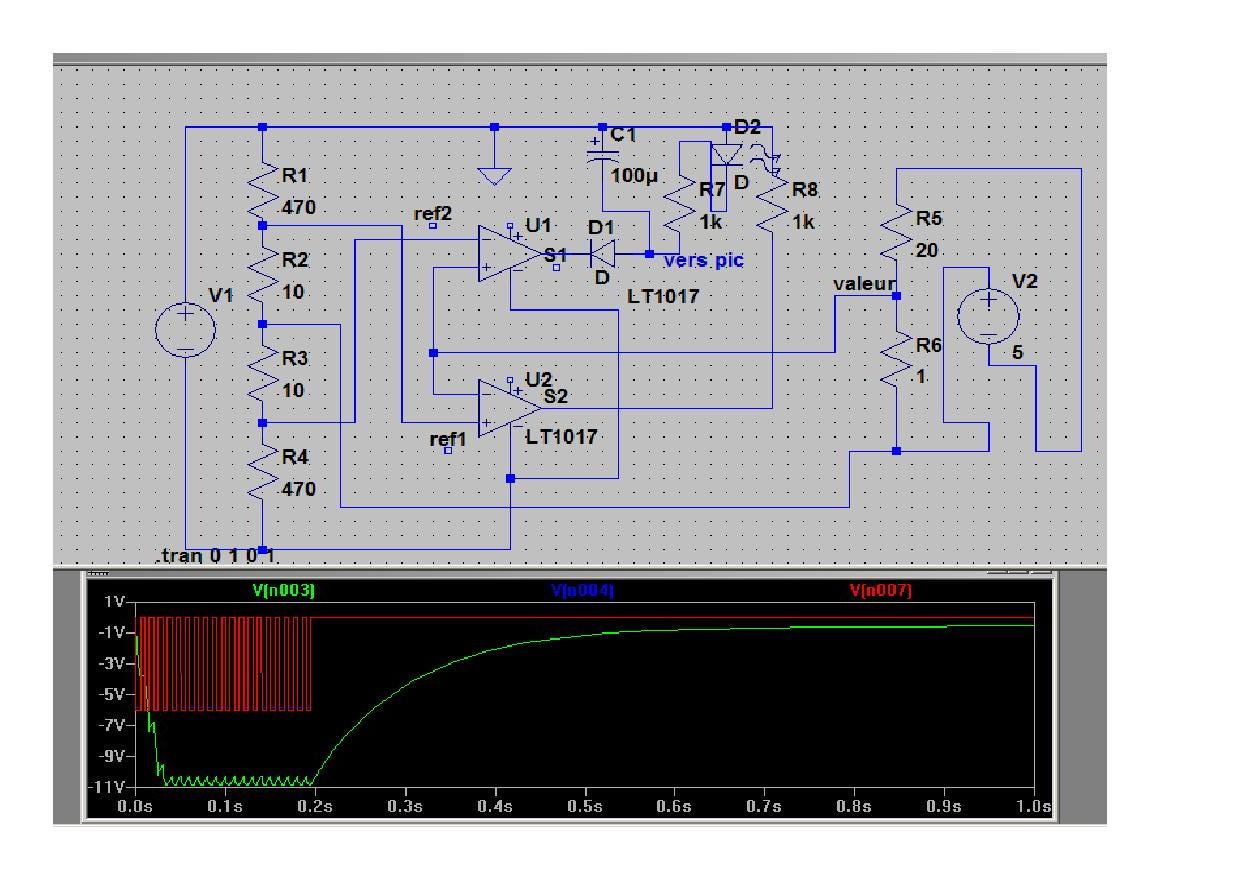Click the 'valeur' net label

click(863, 284)
